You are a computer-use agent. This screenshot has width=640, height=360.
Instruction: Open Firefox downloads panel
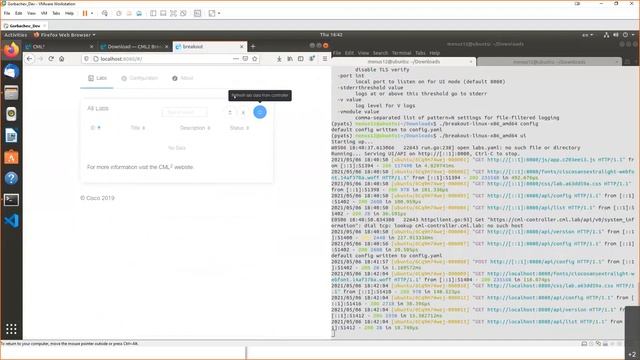pos(279,59)
